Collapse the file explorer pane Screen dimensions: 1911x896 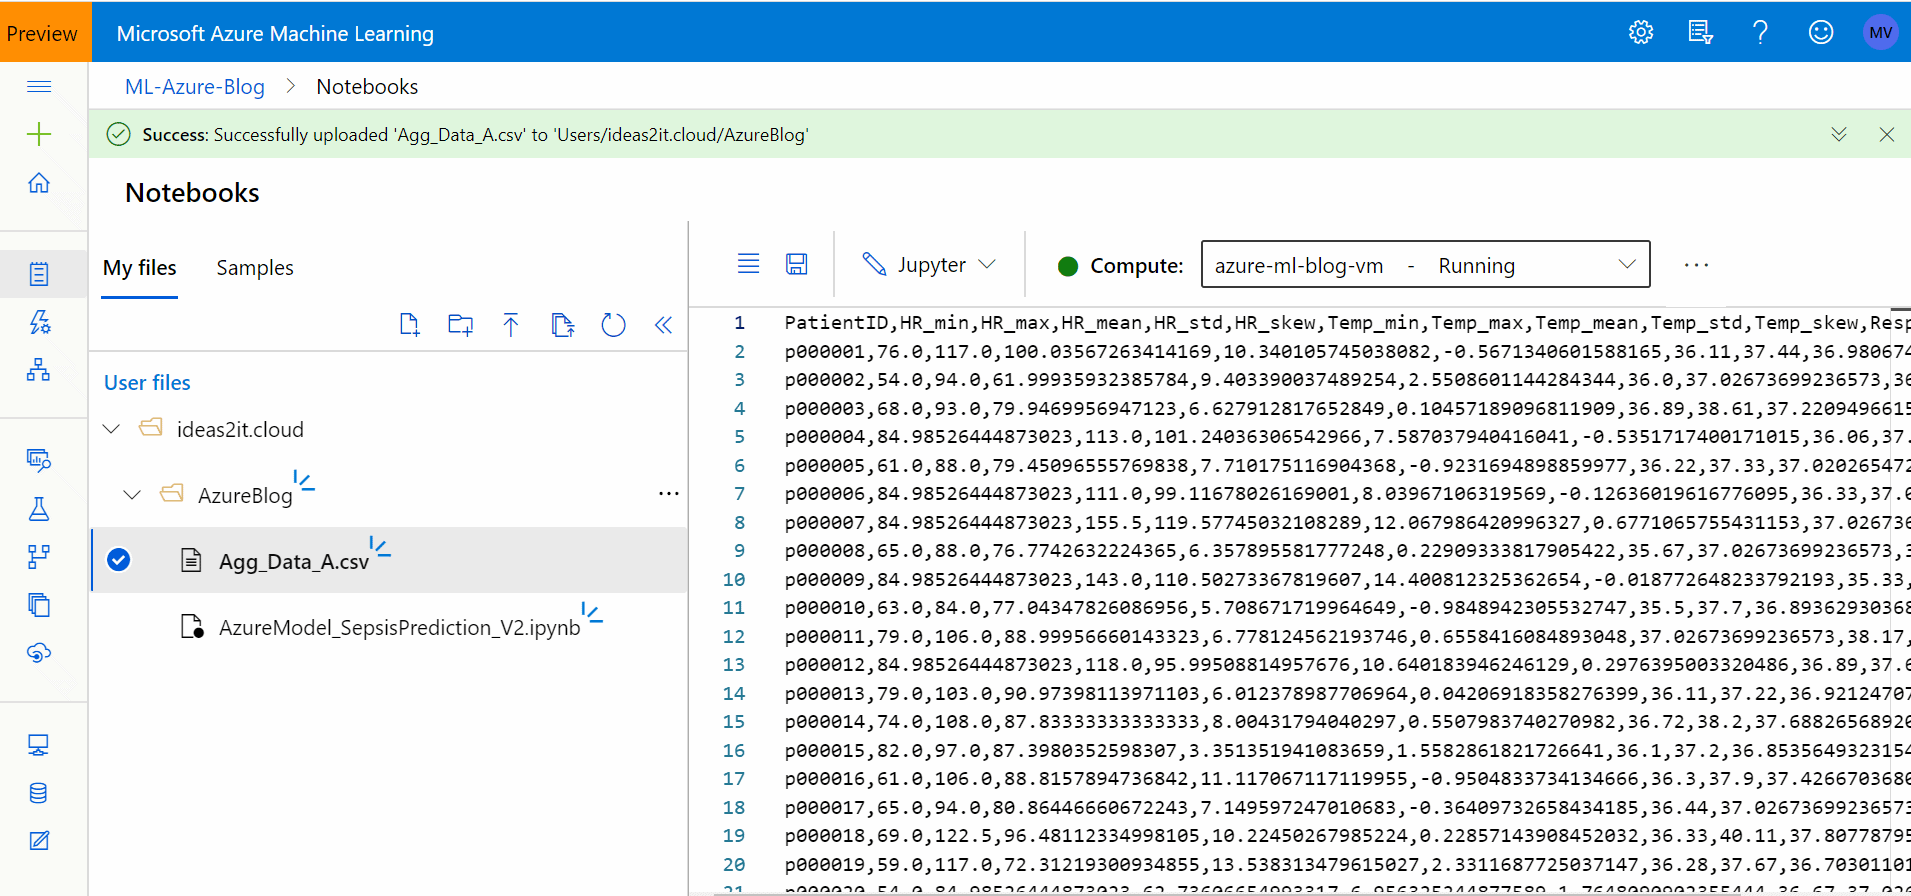(x=663, y=325)
